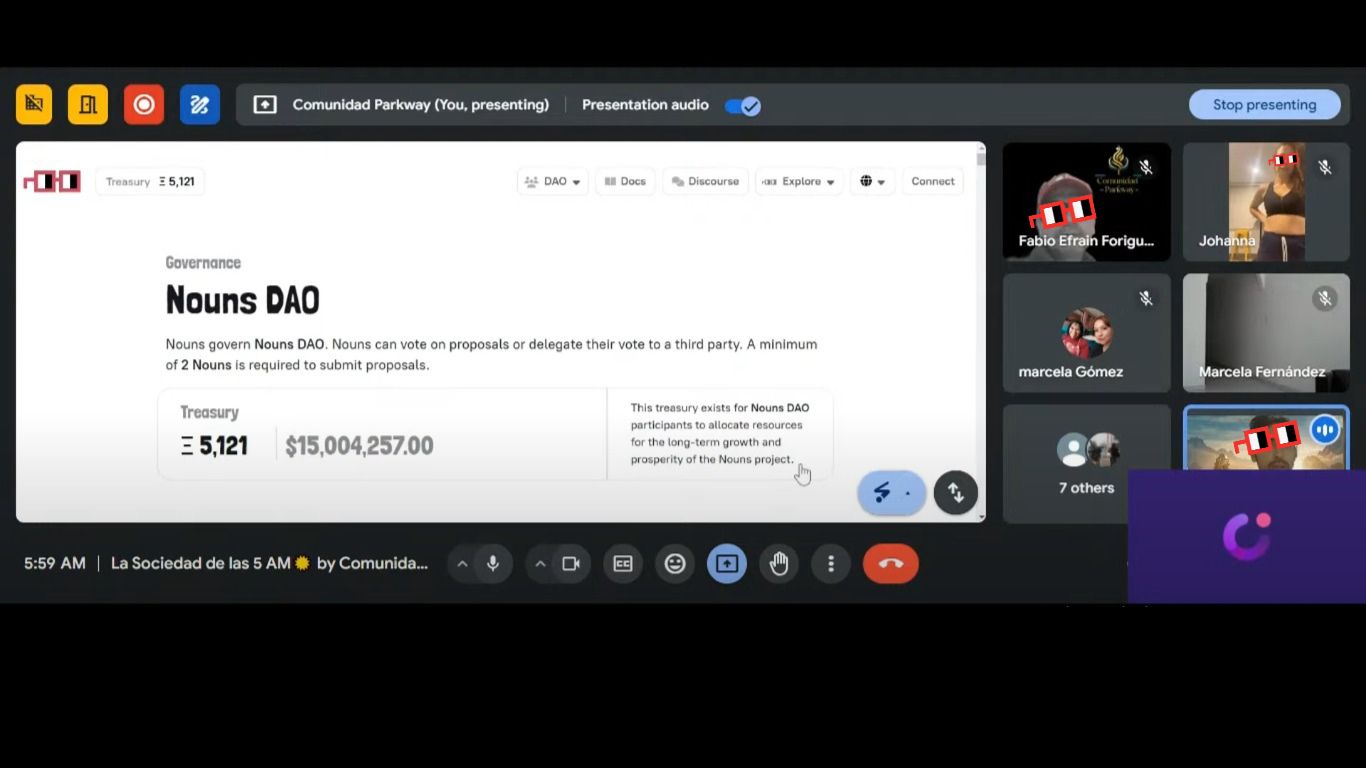
Task: Select marcela Gómez participant tile
Action: pyautogui.click(x=1087, y=333)
